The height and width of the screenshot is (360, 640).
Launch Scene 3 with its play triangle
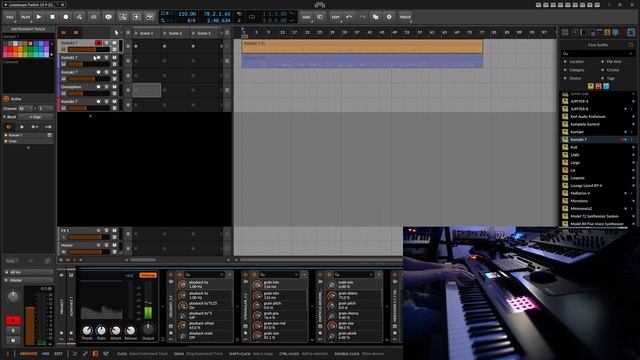click(193, 33)
